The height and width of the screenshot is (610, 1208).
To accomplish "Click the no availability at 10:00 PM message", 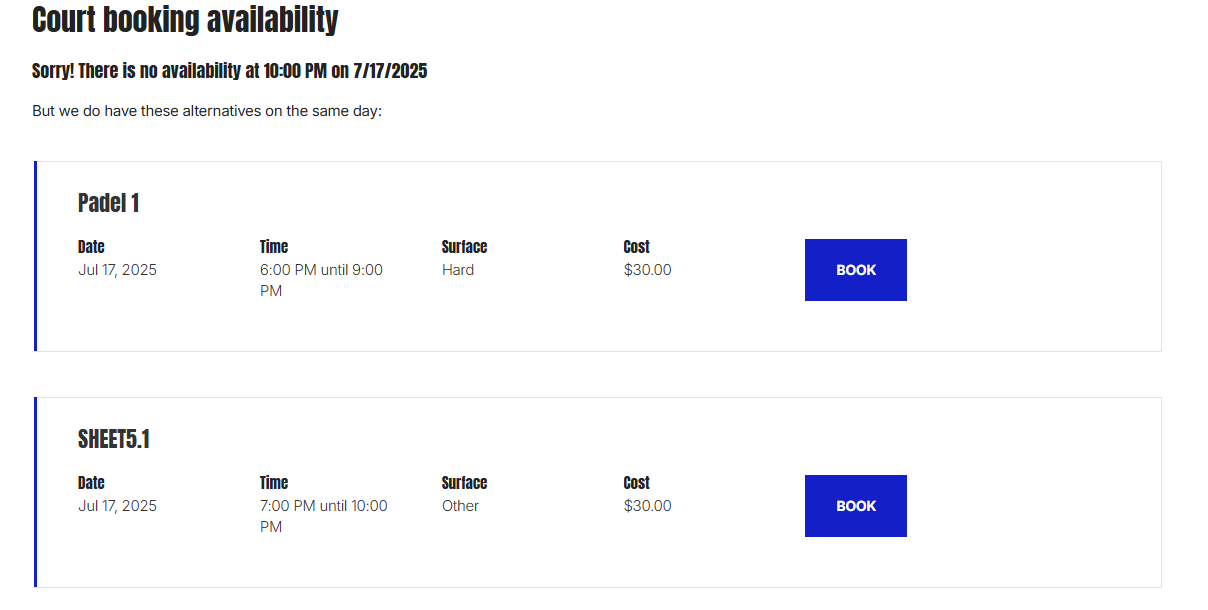I will pos(230,71).
